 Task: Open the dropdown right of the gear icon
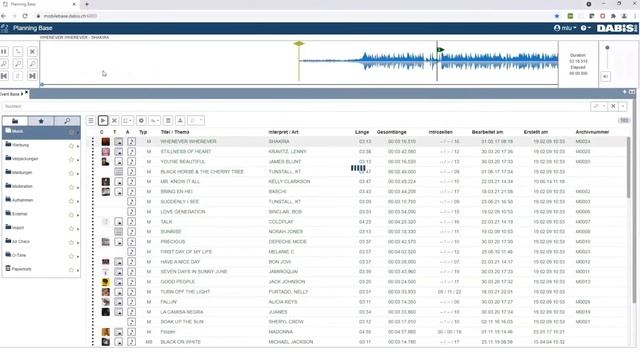(154, 120)
